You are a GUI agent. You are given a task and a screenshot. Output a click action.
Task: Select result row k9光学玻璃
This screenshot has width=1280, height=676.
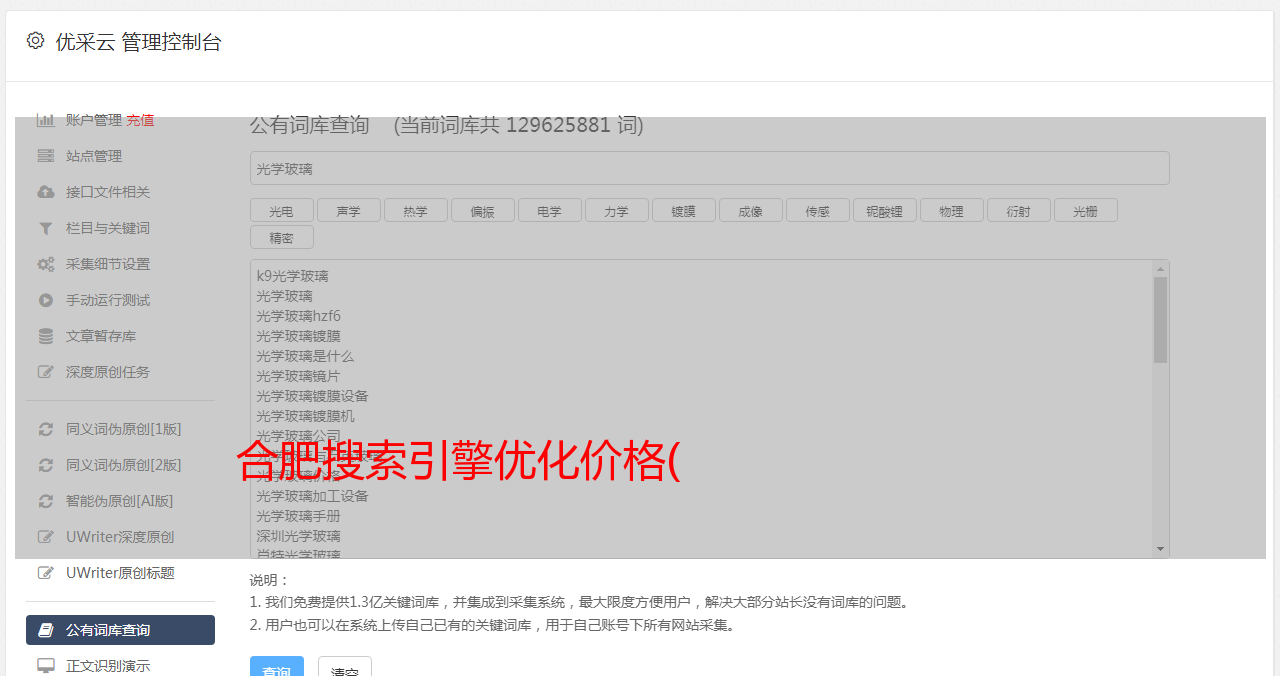[x=292, y=276]
